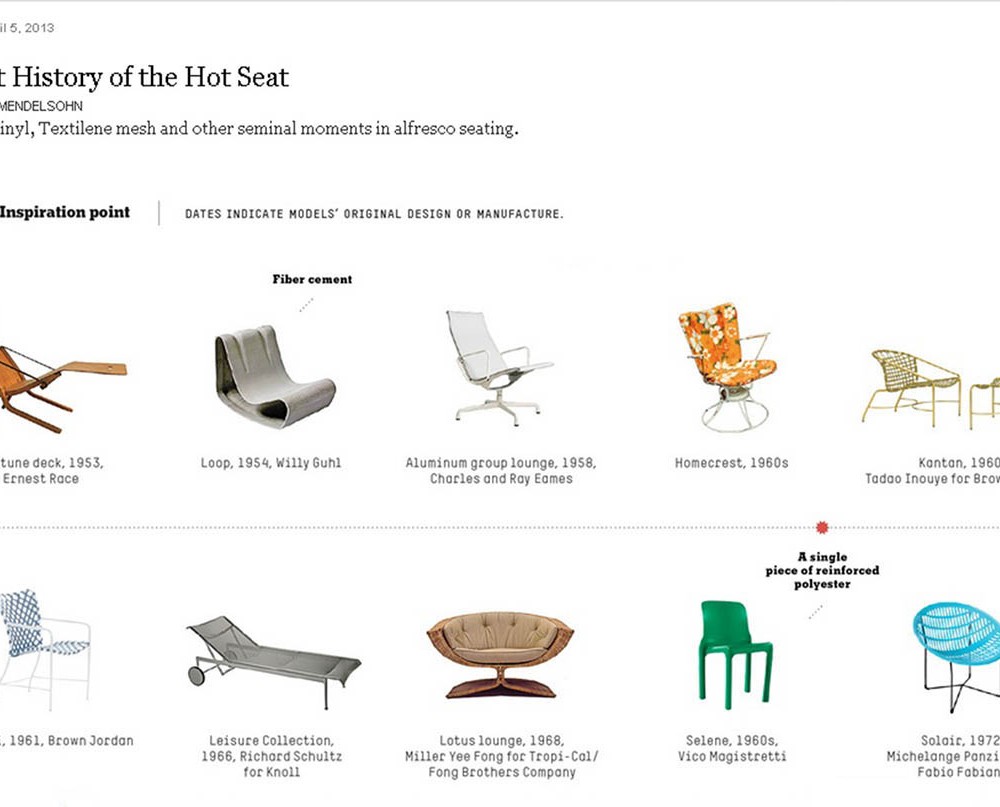Click the "A single piece of reinforced polyester" note
Image resolution: width=1000 pixels, height=807 pixels.
tap(822, 570)
